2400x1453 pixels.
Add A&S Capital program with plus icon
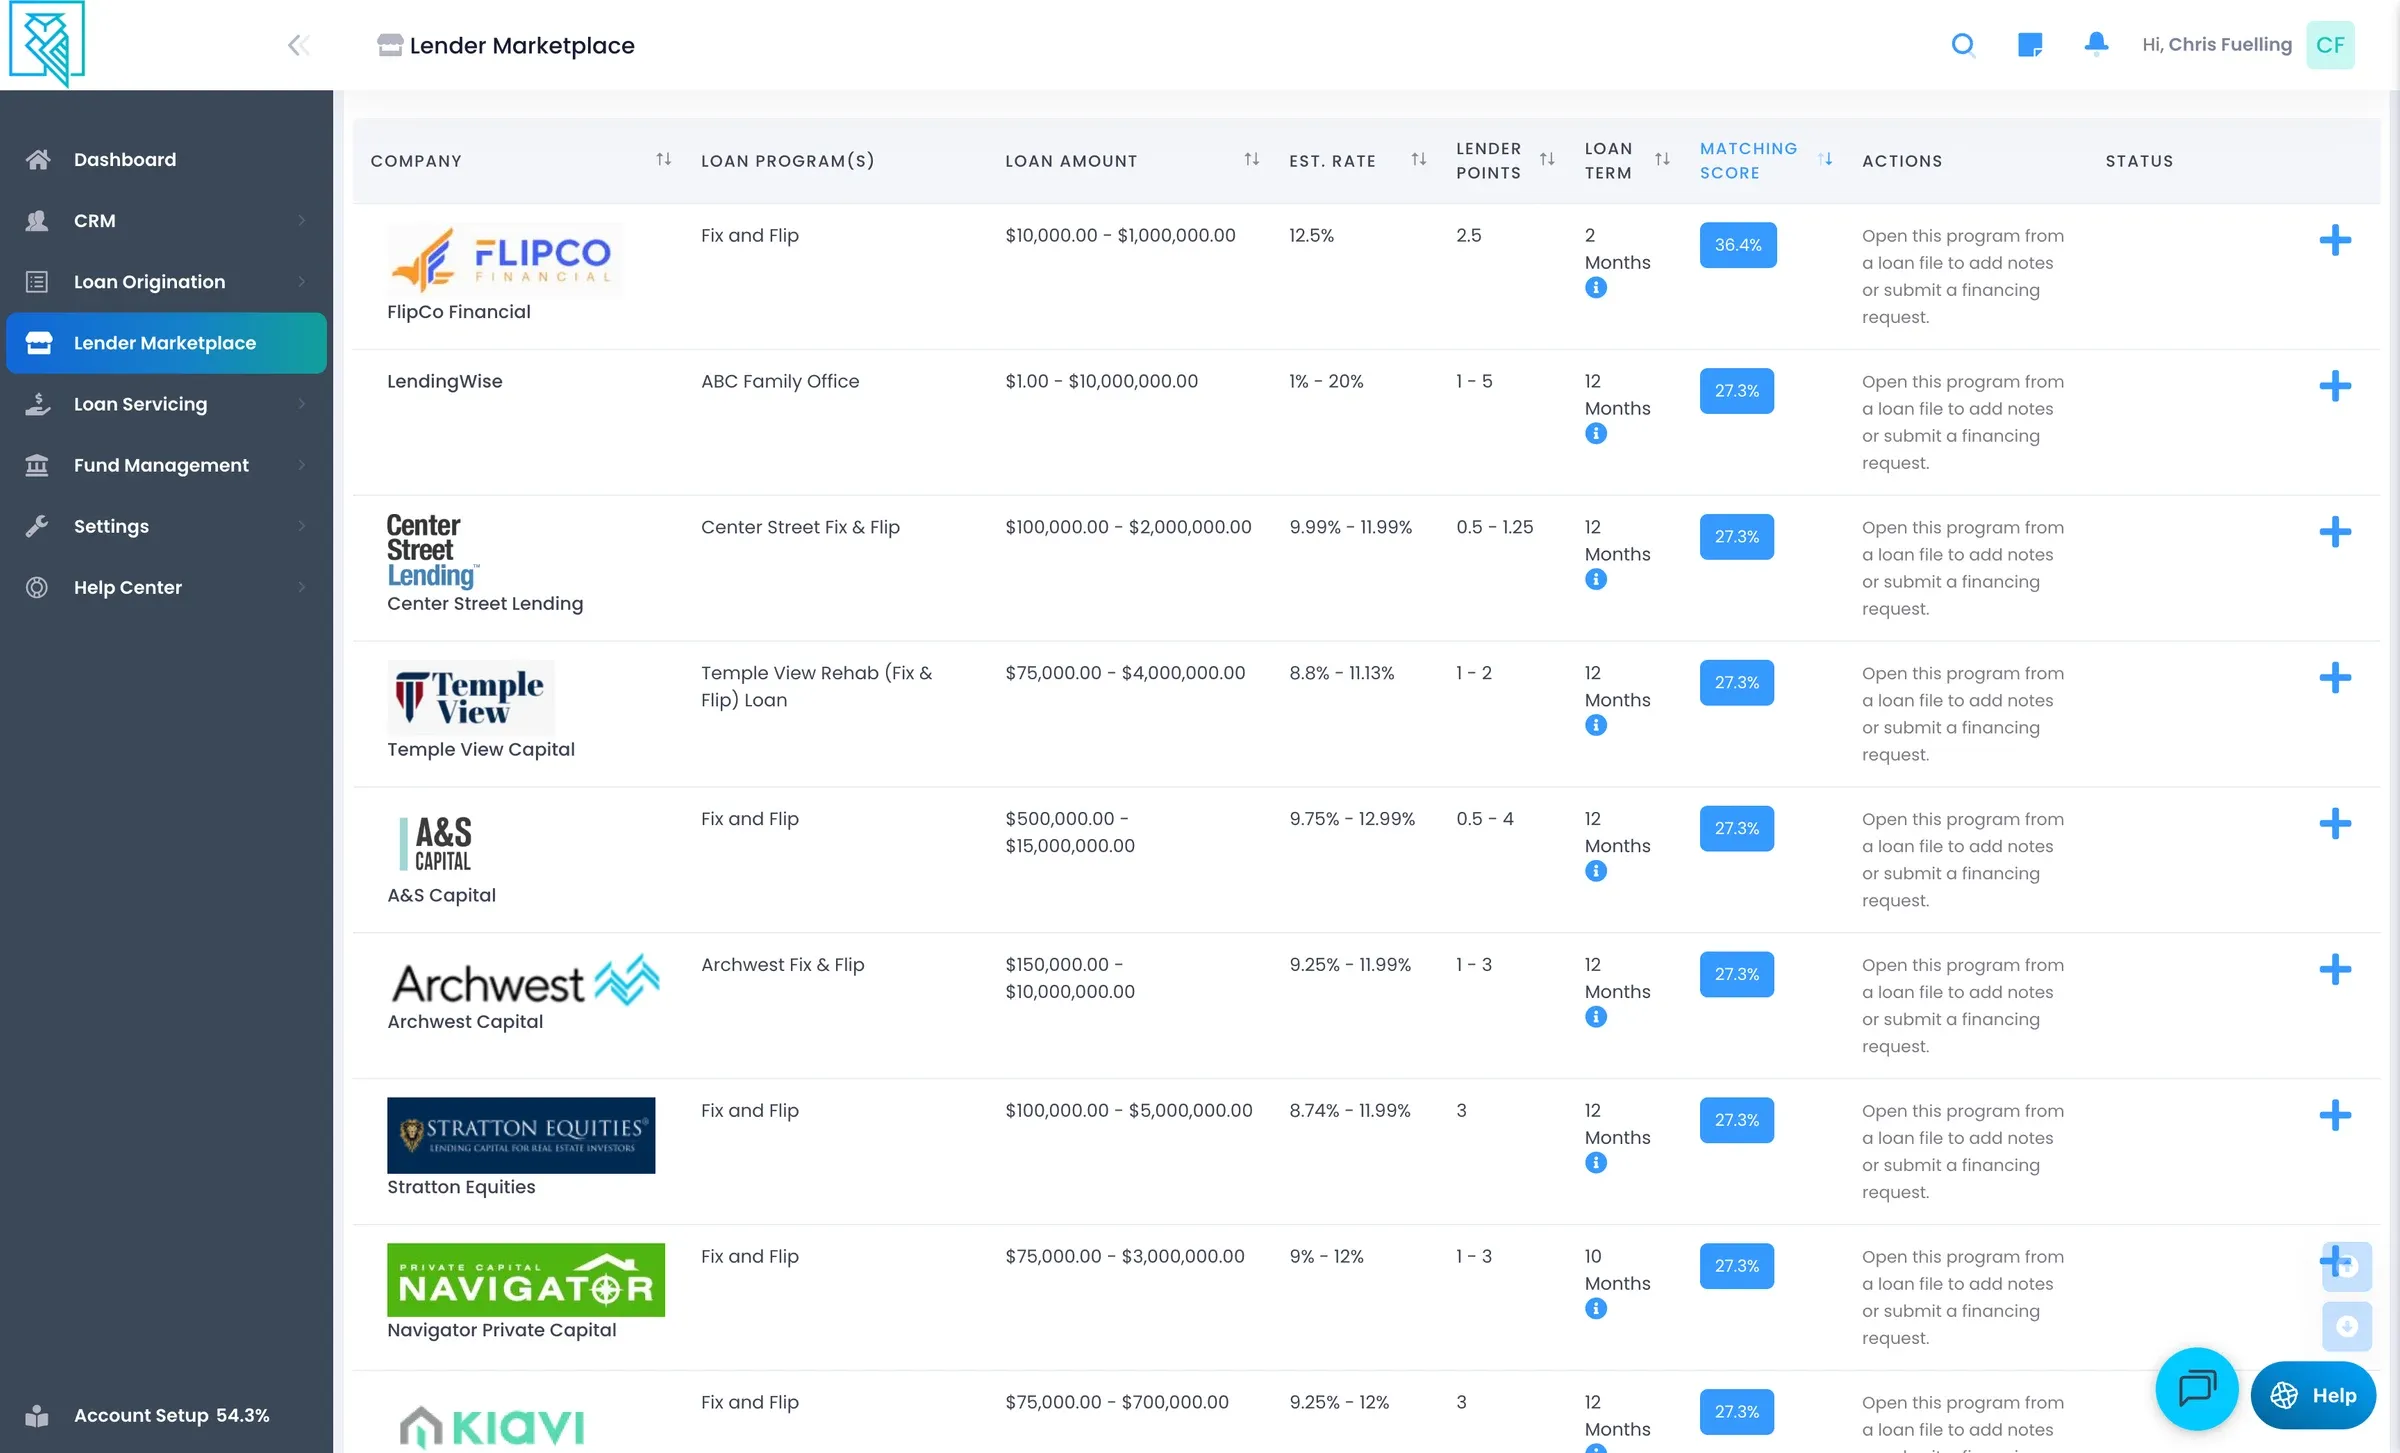click(2335, 824)
